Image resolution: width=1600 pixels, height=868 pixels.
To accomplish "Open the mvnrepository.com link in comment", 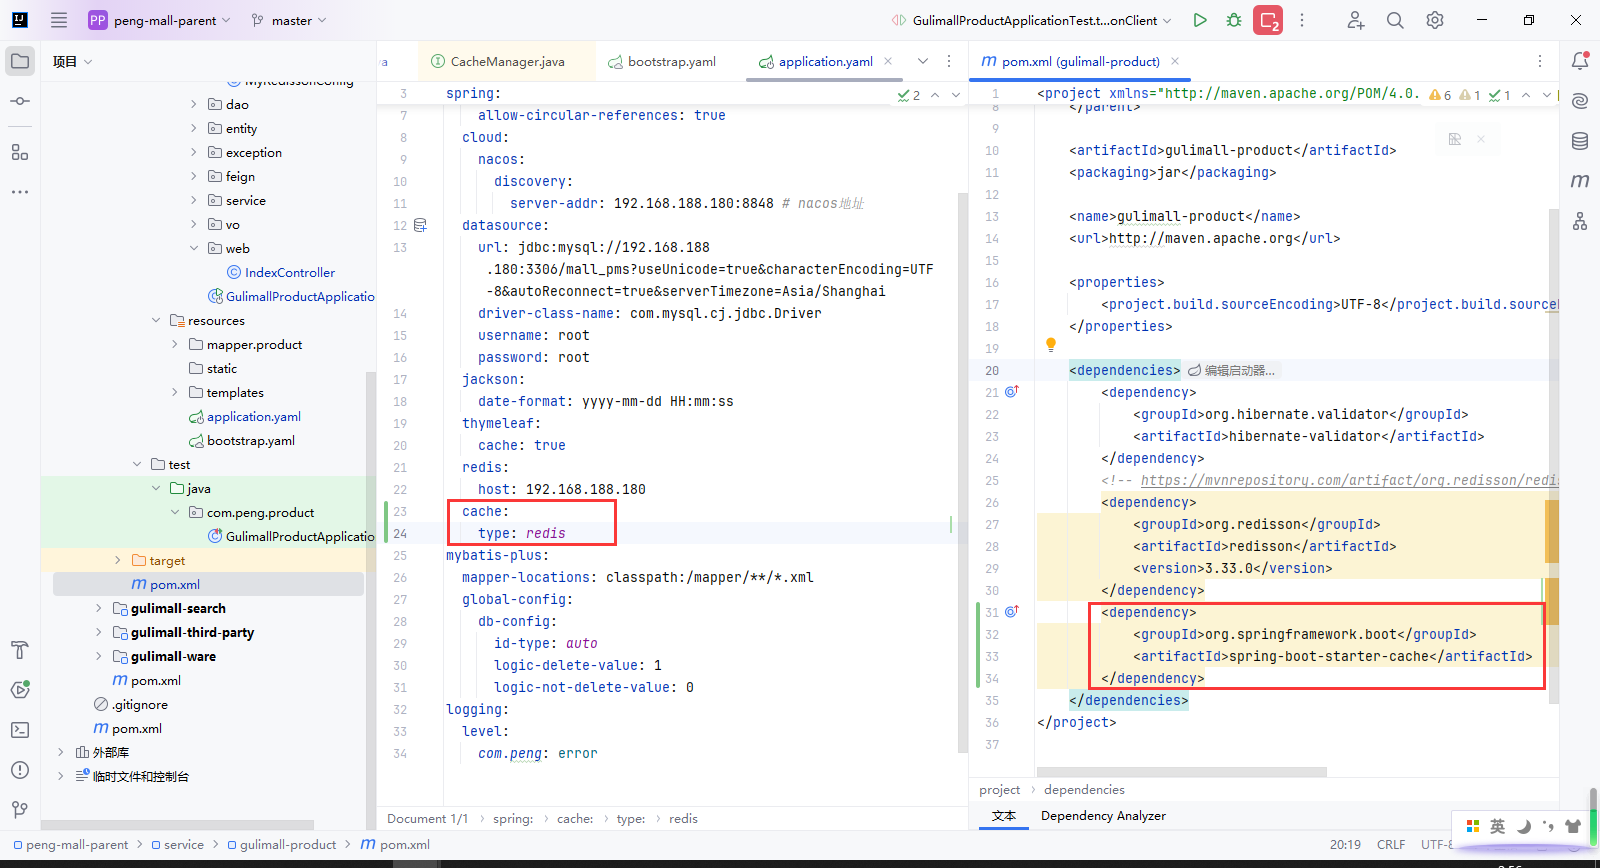I will tap(1350, 480).
